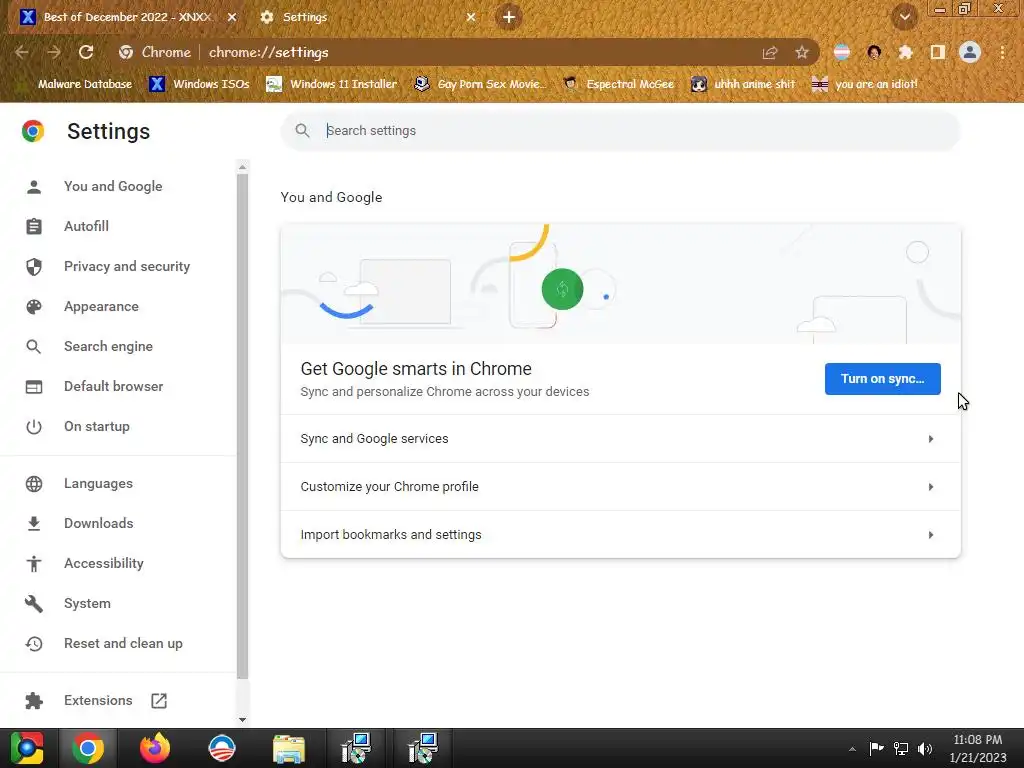Open the Malware Database bookmark
This screenshot has width=1024, height=768.
coord(77,84)
